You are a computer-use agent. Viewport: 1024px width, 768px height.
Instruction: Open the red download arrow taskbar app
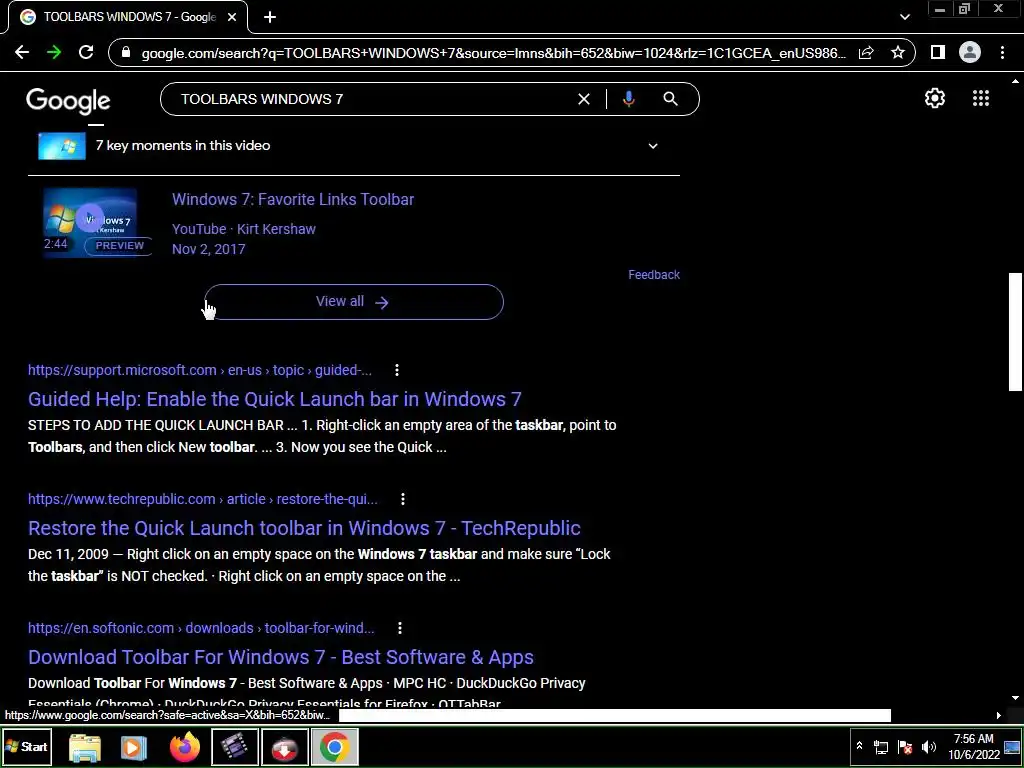pos(284,748)
